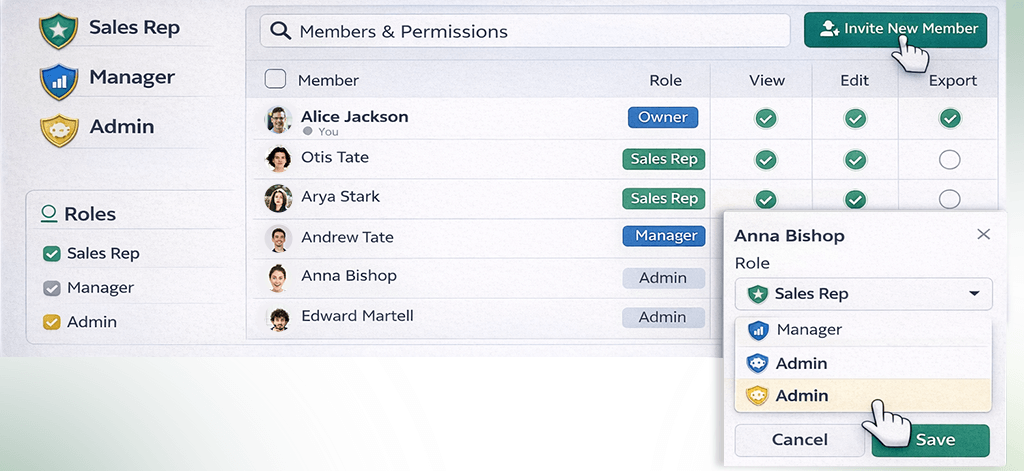This screenshot has width=1024, height=471.
Task: Click the Export column header
Action: 953,81
